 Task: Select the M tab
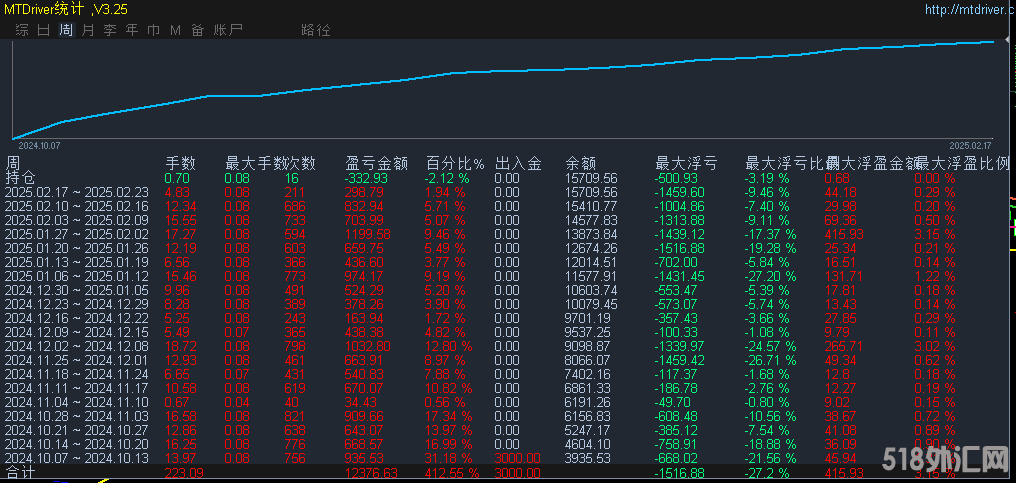[175, 30]
